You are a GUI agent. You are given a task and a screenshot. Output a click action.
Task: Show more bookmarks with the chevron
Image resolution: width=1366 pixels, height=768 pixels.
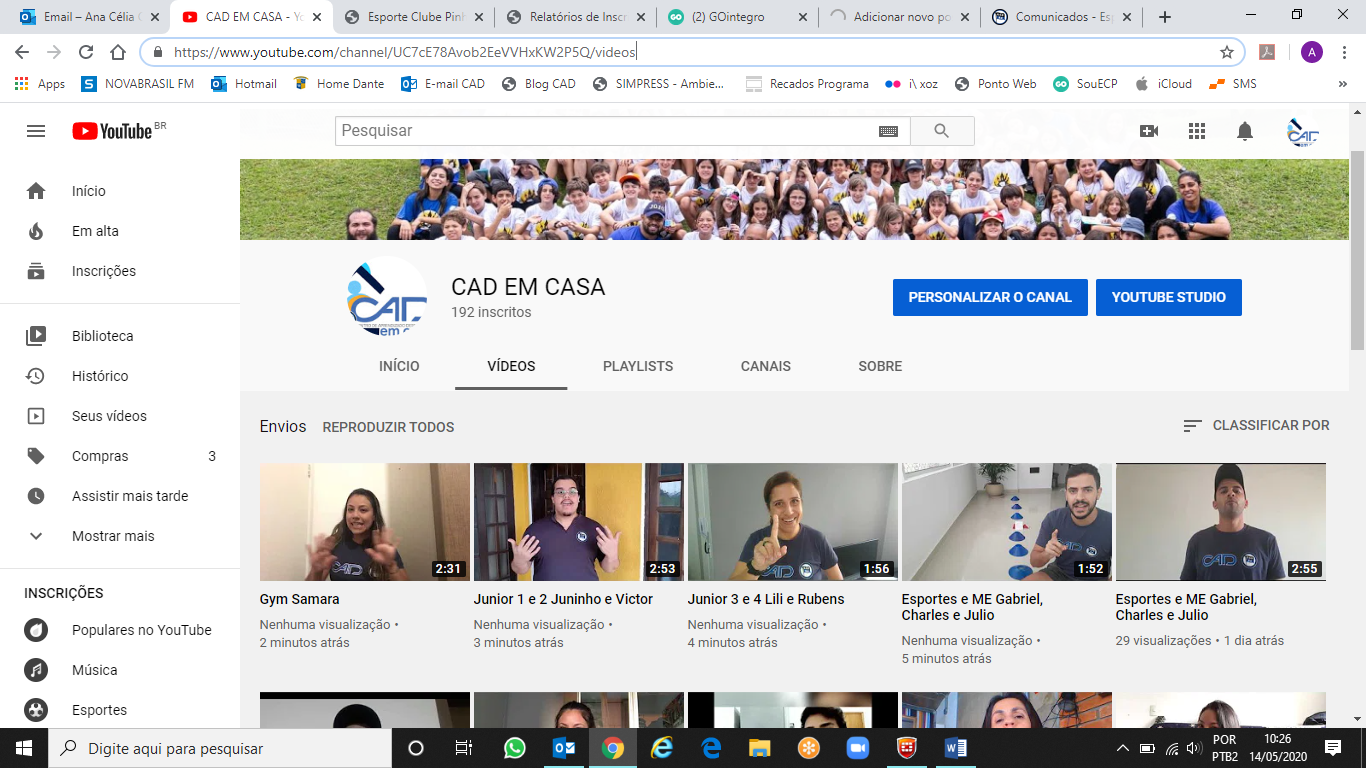1342,84
